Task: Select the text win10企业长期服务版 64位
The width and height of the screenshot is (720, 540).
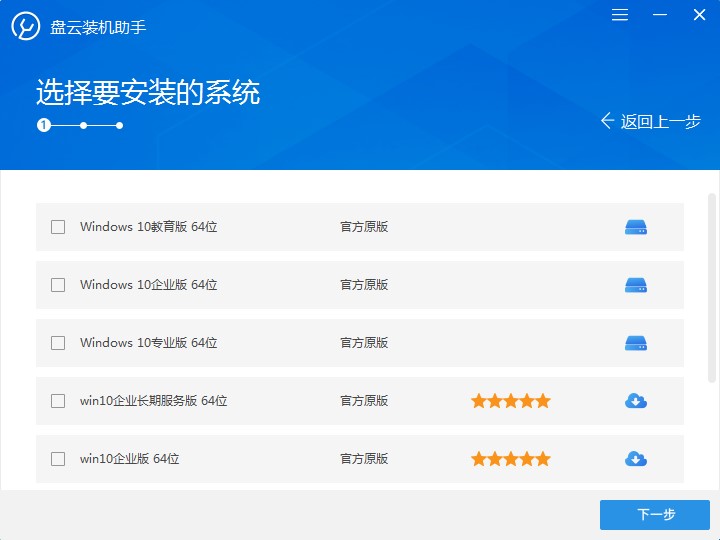Action: tap(153, 401)
